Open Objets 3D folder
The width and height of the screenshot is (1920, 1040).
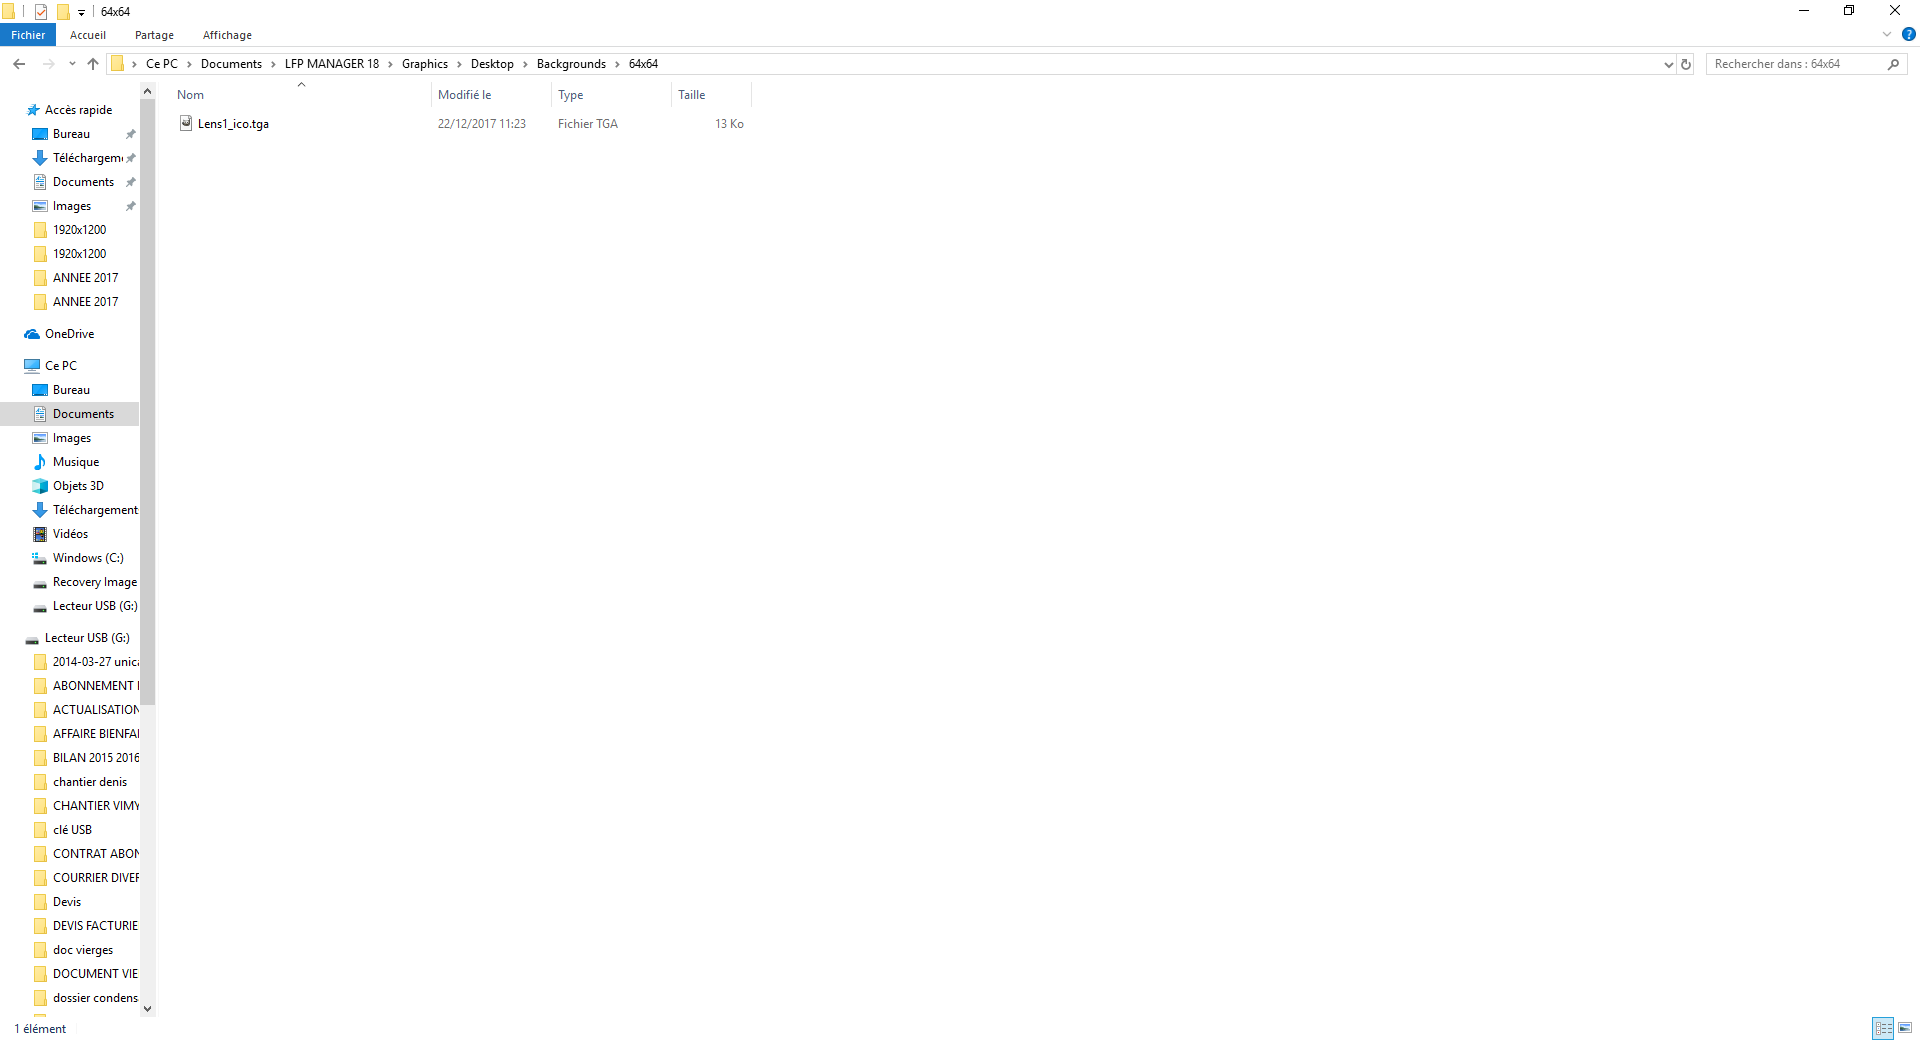(x=78, y=486)
